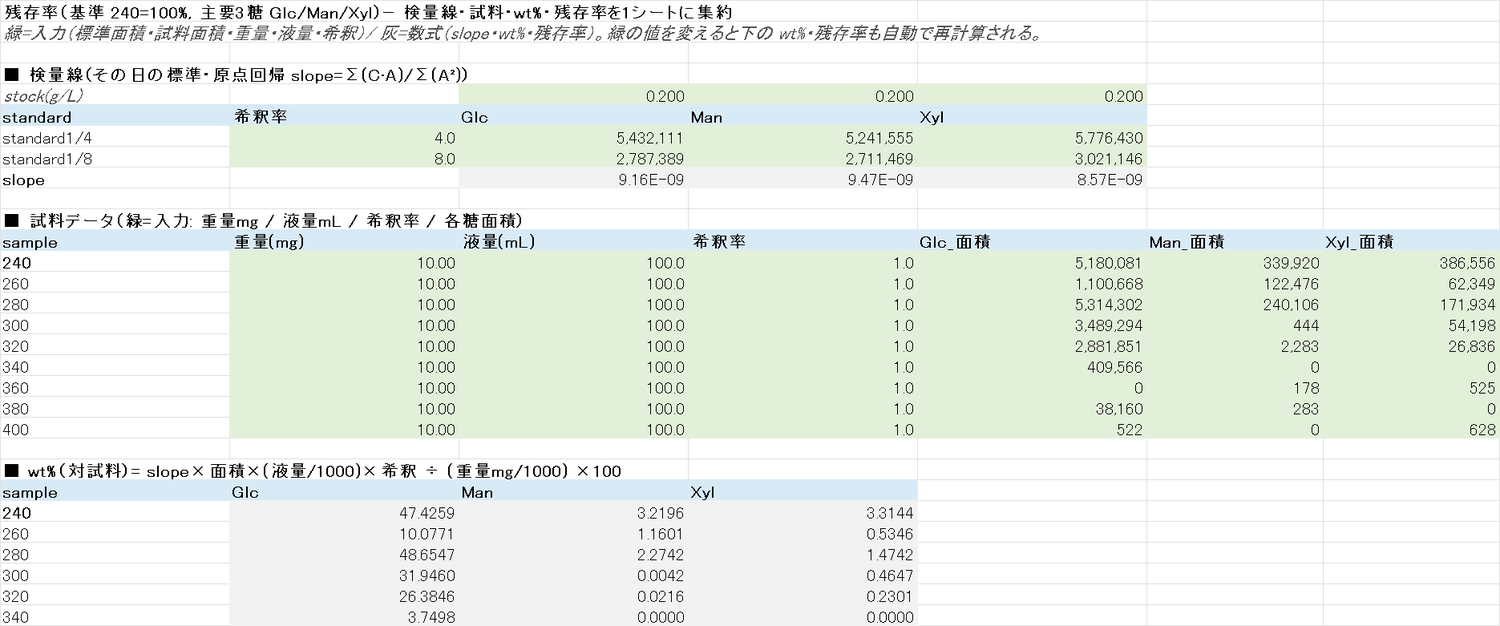Click the Glc area 5,432,111
This screenshot has width=1500, height=626.
pos(573,138)
